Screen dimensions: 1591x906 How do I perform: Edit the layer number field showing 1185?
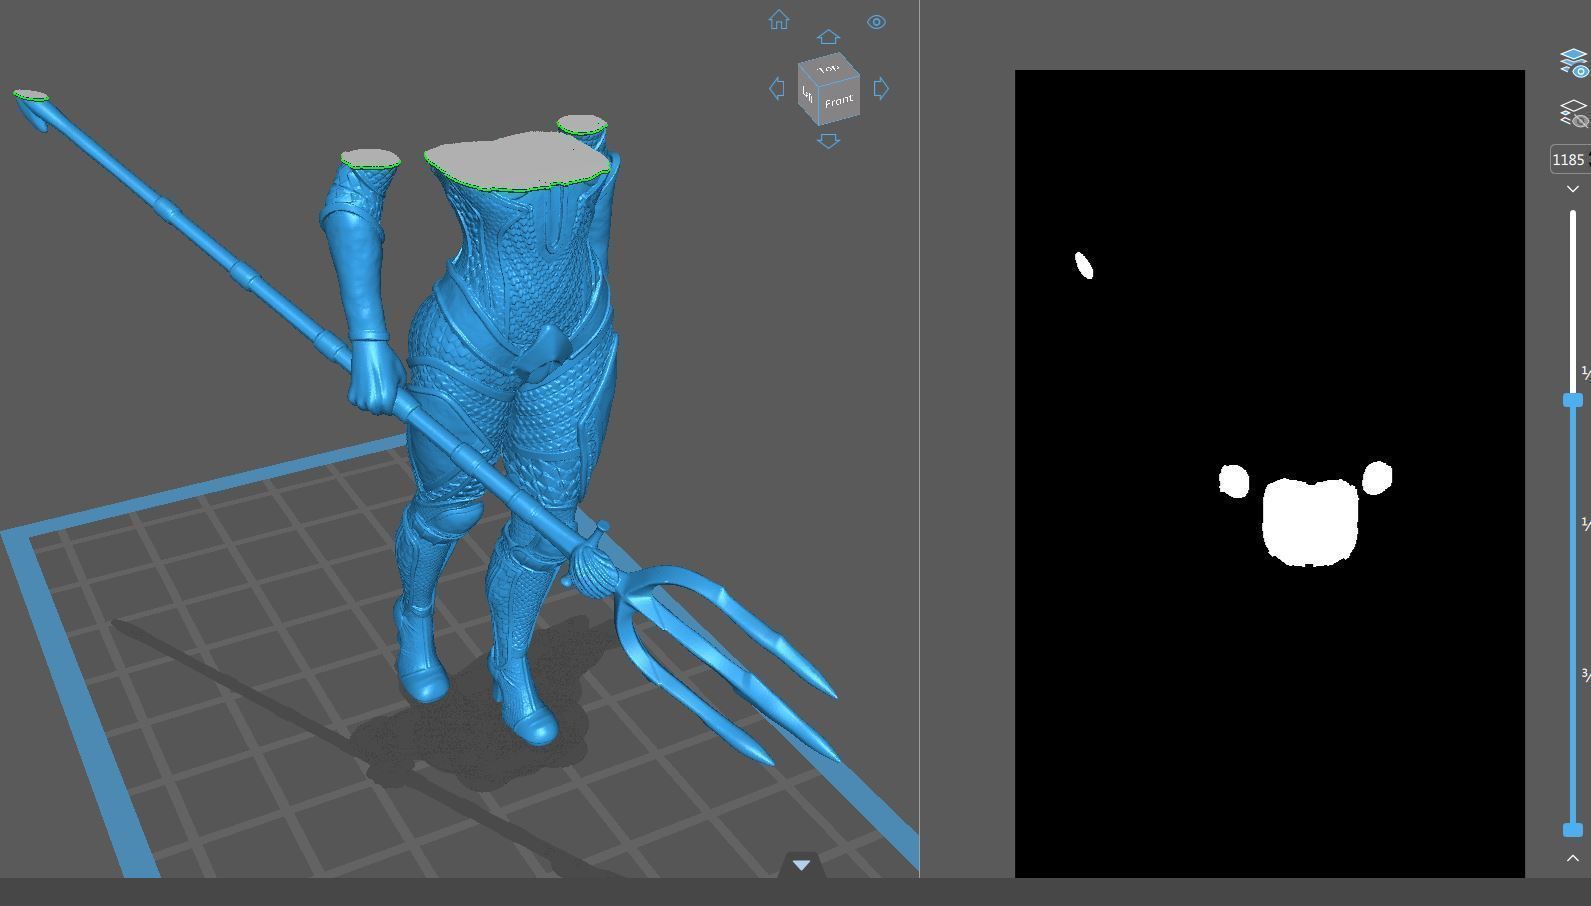pyautogui.click(x=1570, y=159)
